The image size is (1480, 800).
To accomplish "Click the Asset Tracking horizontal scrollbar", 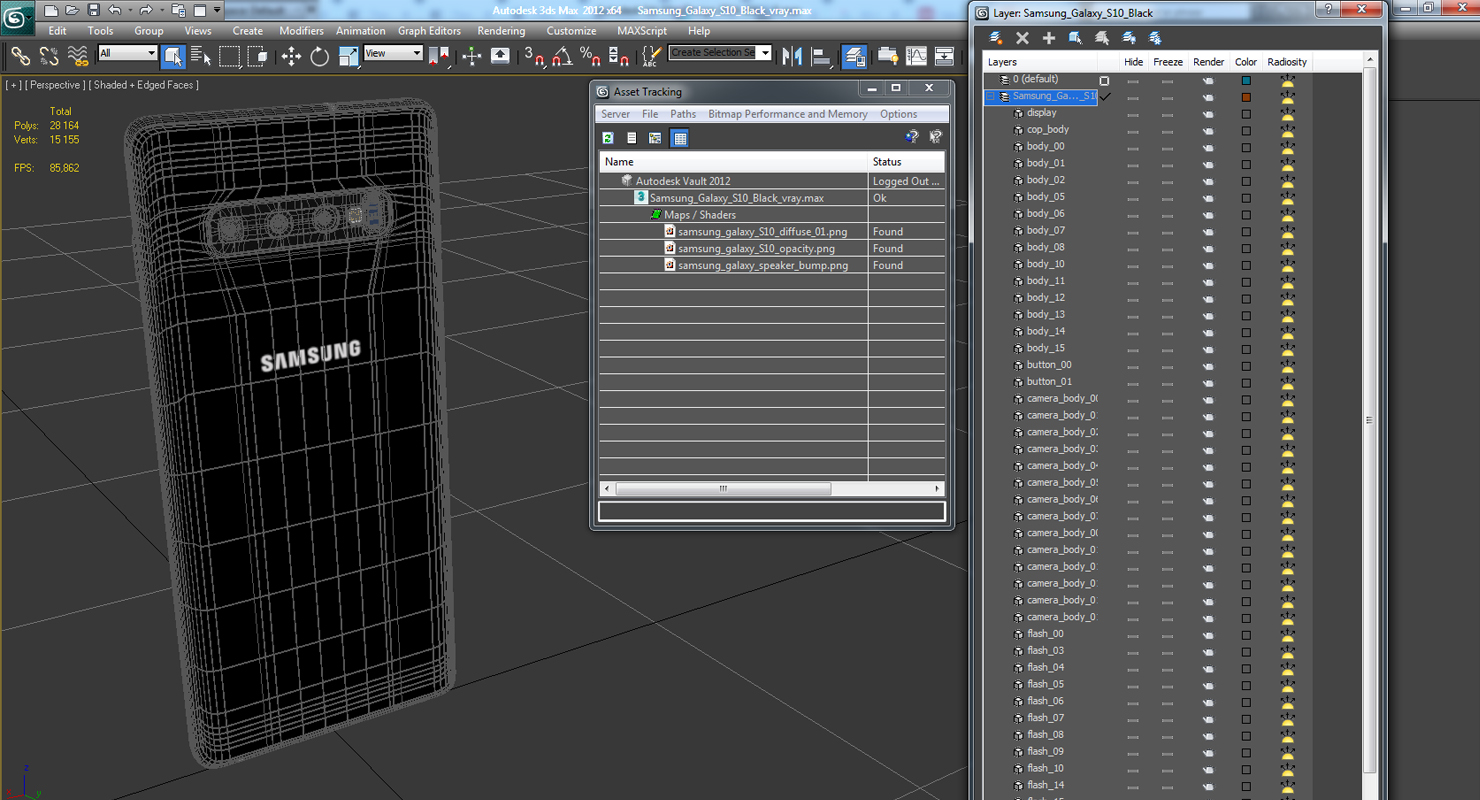I will coord(723,489).
